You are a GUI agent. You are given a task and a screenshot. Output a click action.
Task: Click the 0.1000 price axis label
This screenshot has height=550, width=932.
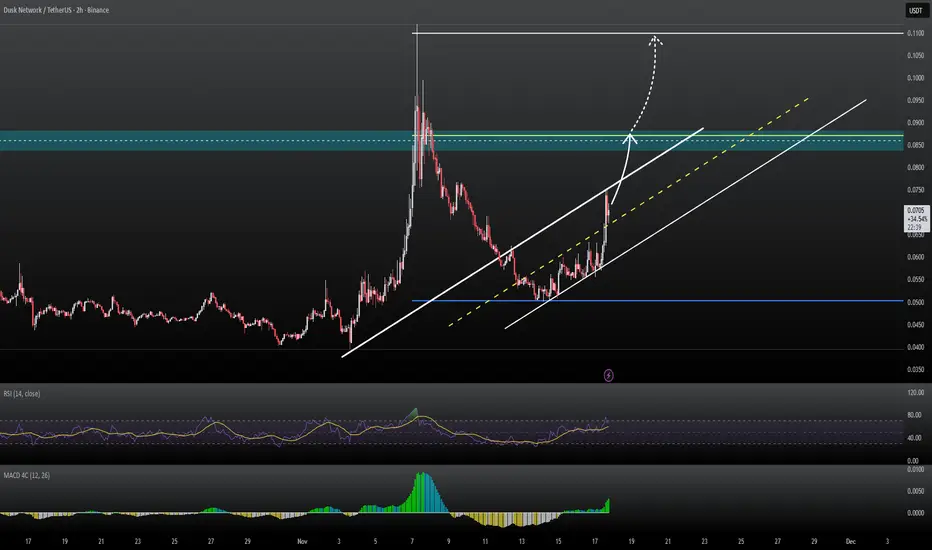click(915, 78)
